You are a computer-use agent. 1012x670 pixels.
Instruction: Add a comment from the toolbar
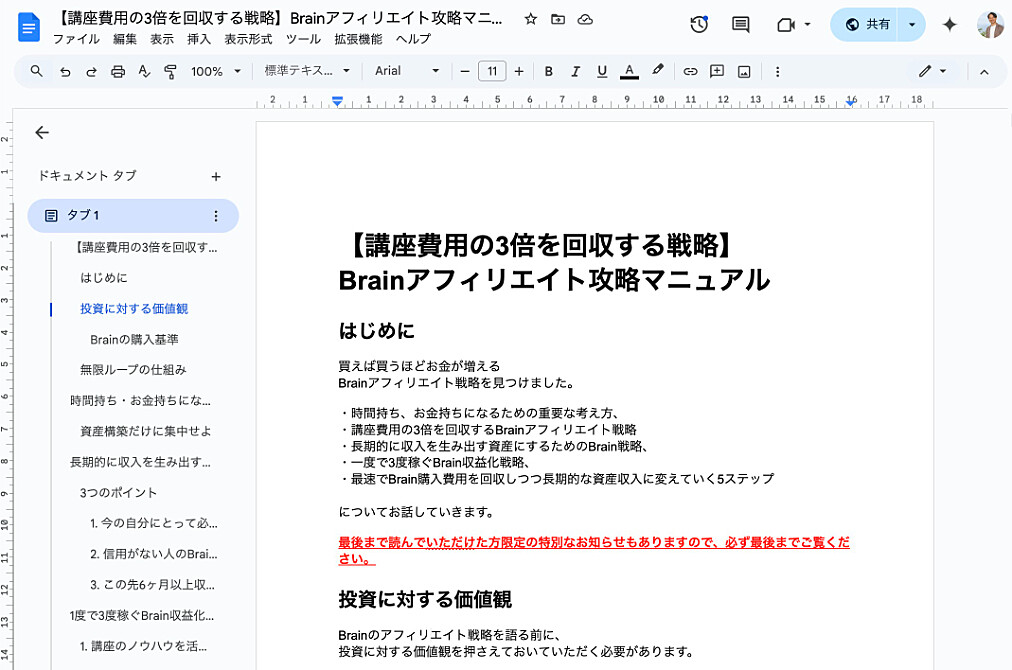coord(717,71)
